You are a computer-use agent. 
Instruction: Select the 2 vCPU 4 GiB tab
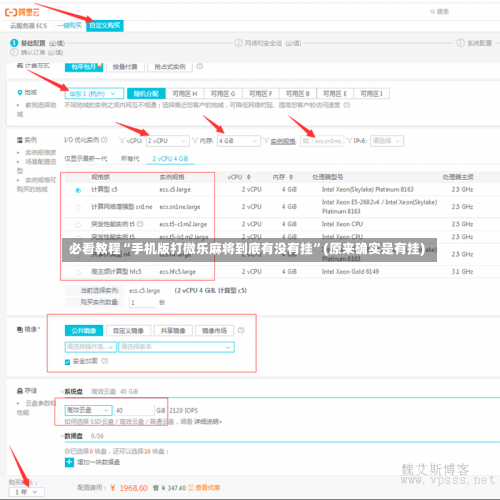pyautogui.click(x=170, y=159)
